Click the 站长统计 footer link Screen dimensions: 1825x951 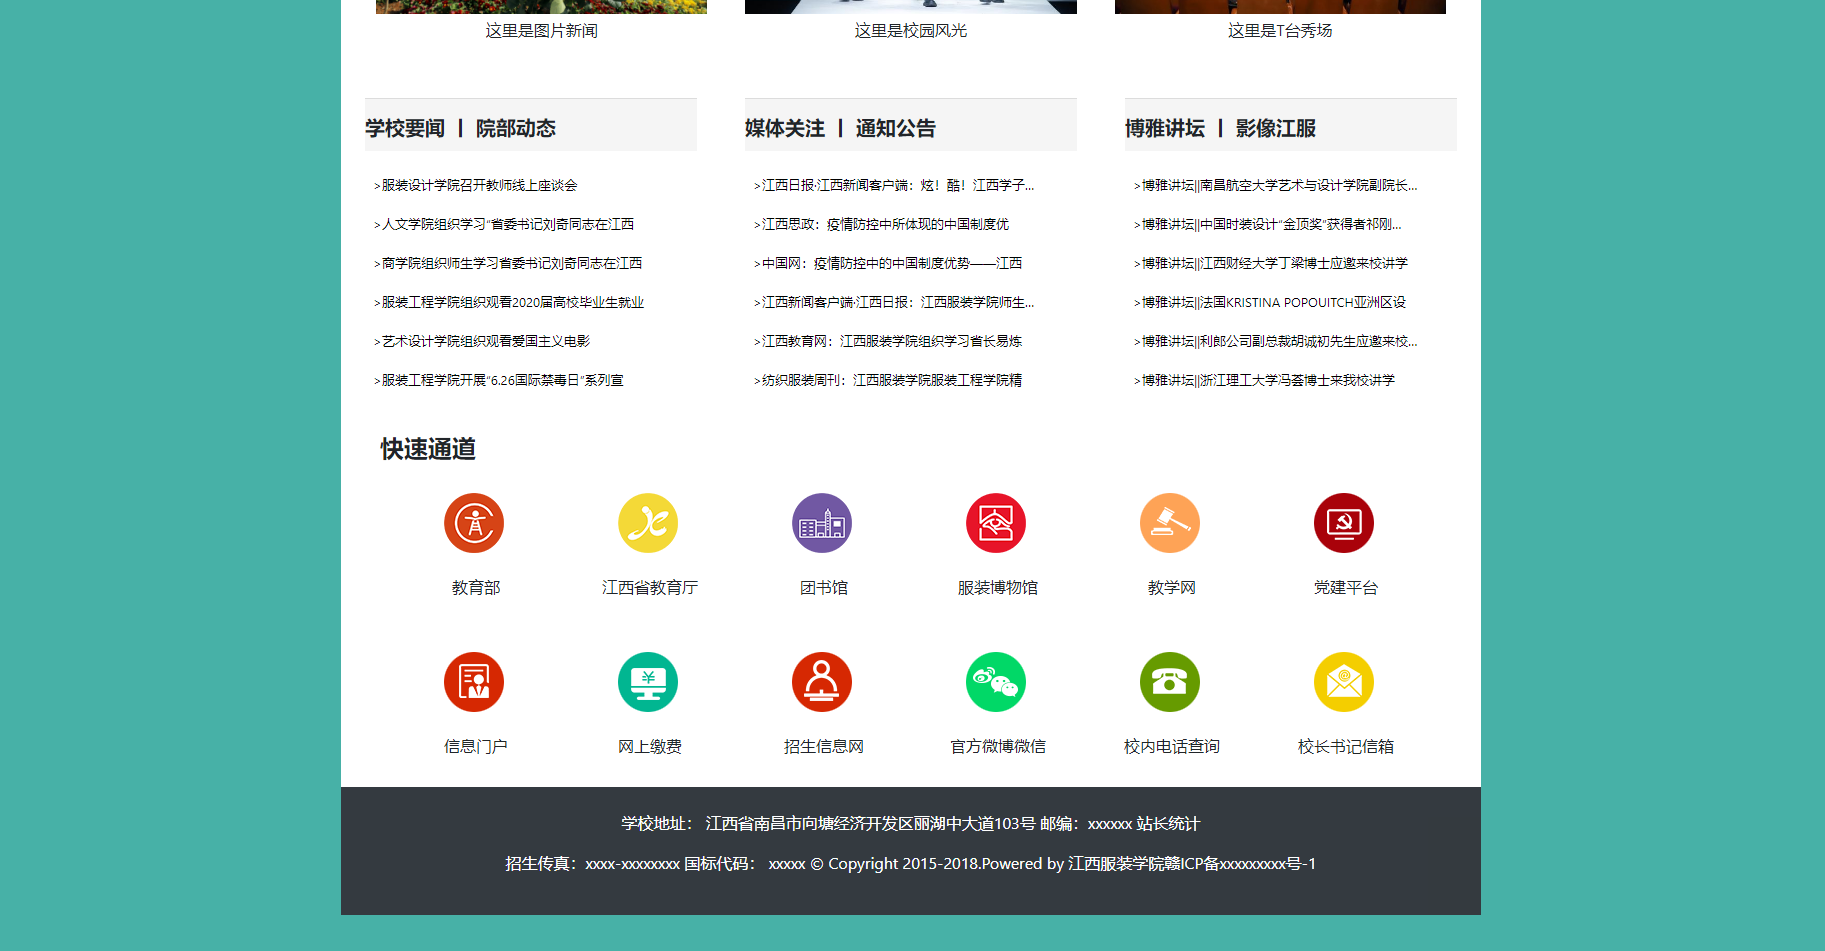coord(1168,824)
